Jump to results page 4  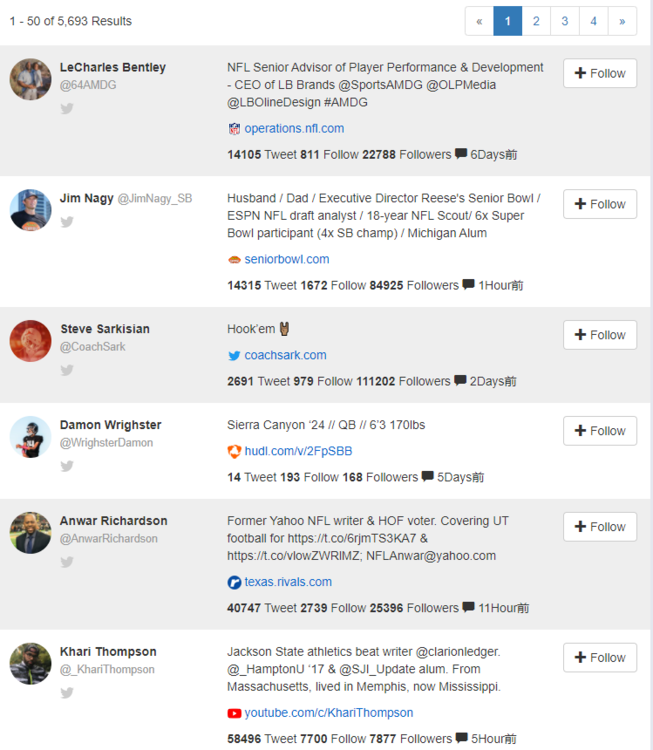pos(593,21)
